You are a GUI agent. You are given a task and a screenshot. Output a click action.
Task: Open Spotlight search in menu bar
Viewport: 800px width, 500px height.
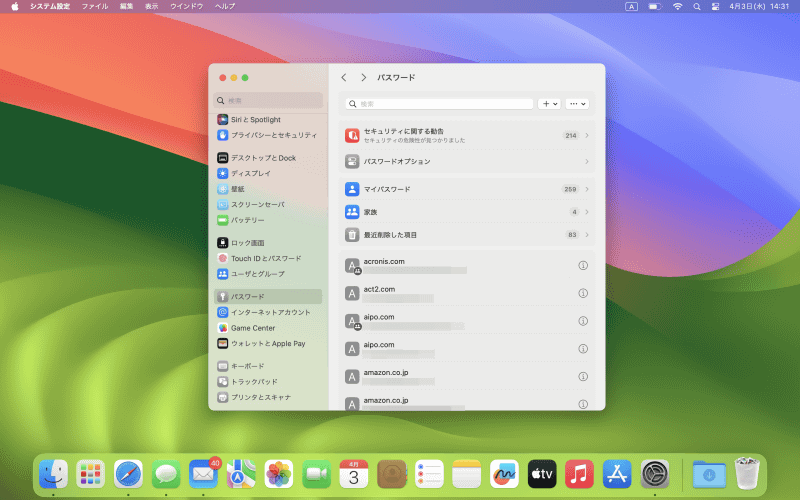point(696,7)
